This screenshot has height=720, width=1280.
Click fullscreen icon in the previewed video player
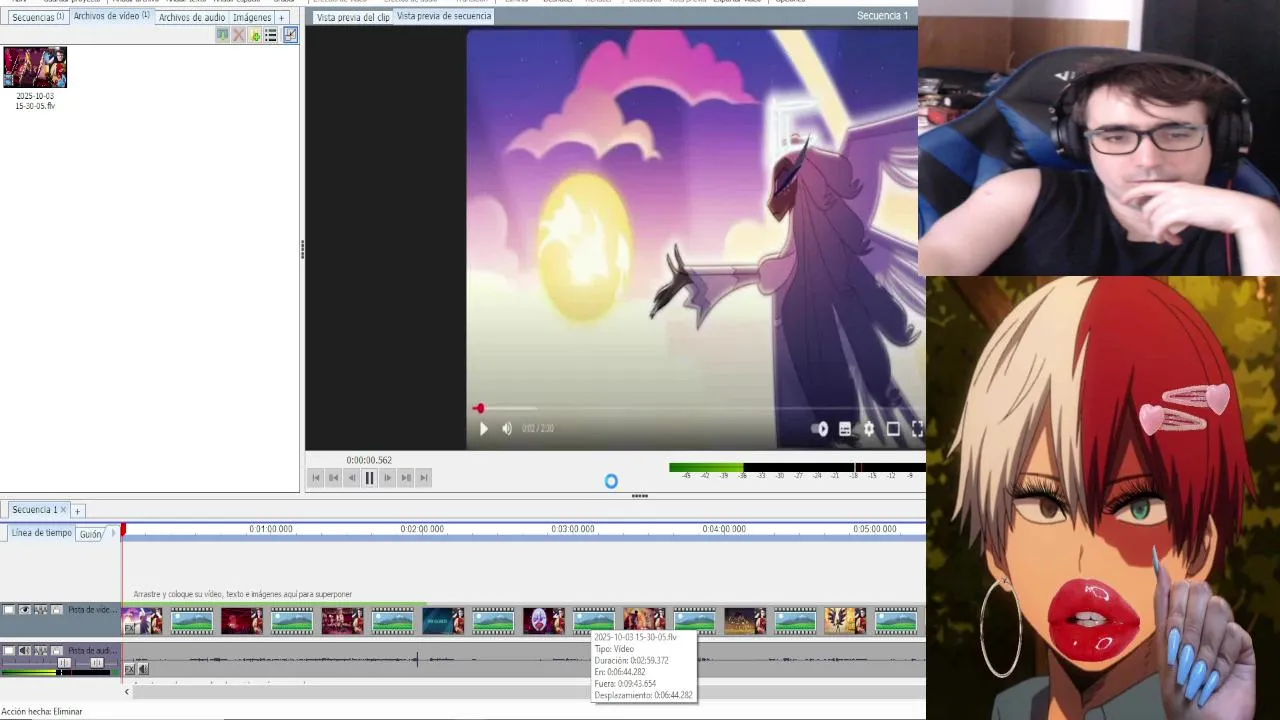tap(917, 429)
